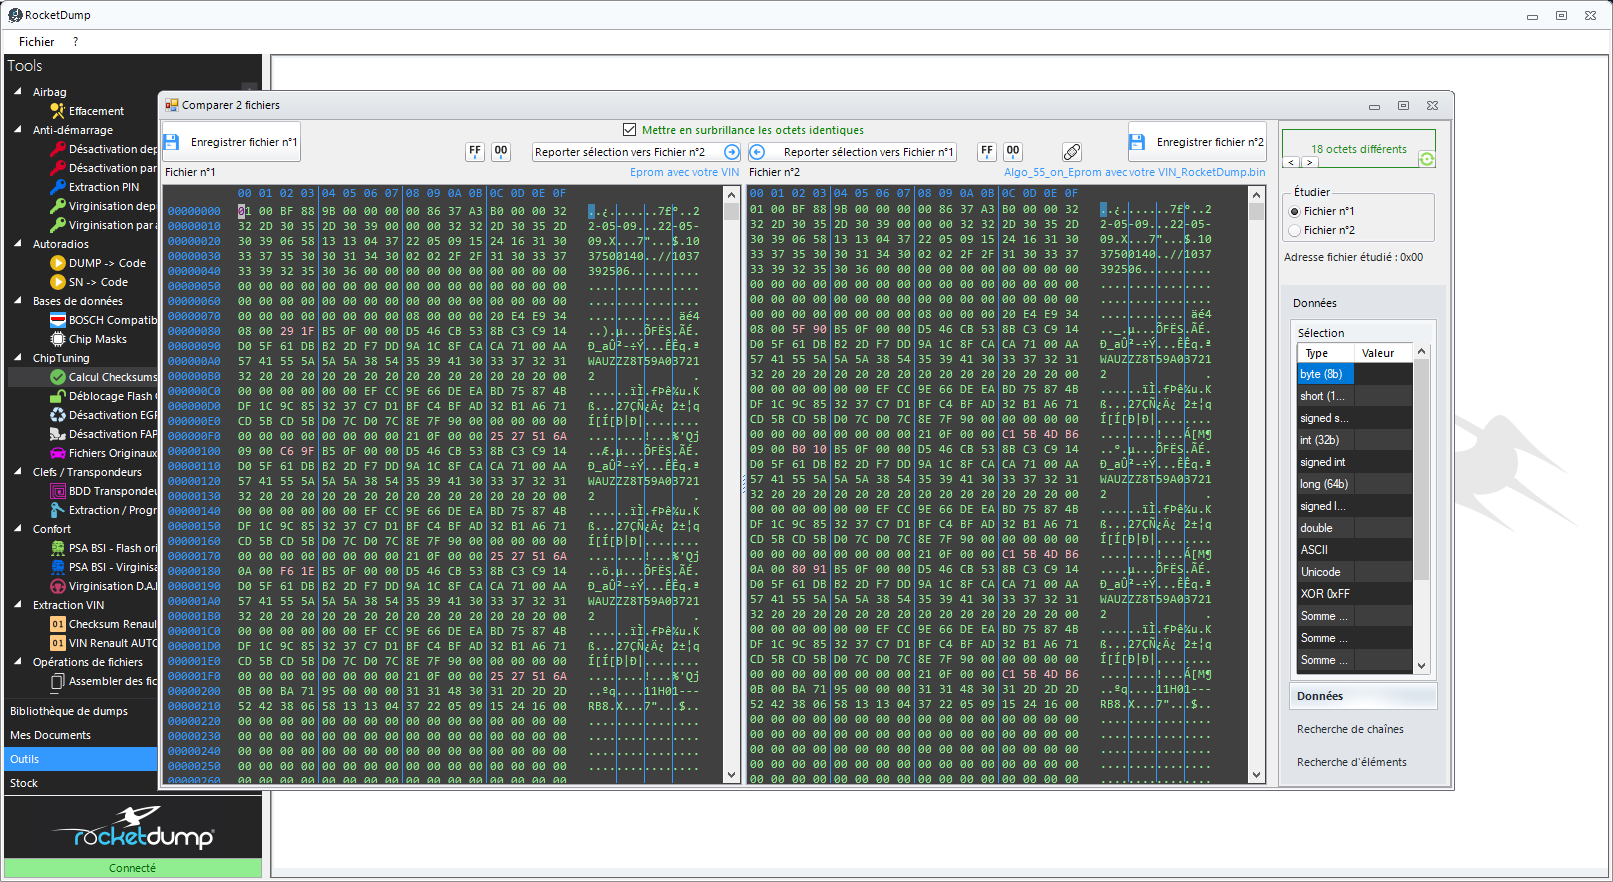Select DUMP -> Code autoradio tool
Screen dimensions: 1613x882
tap(98, 263)
